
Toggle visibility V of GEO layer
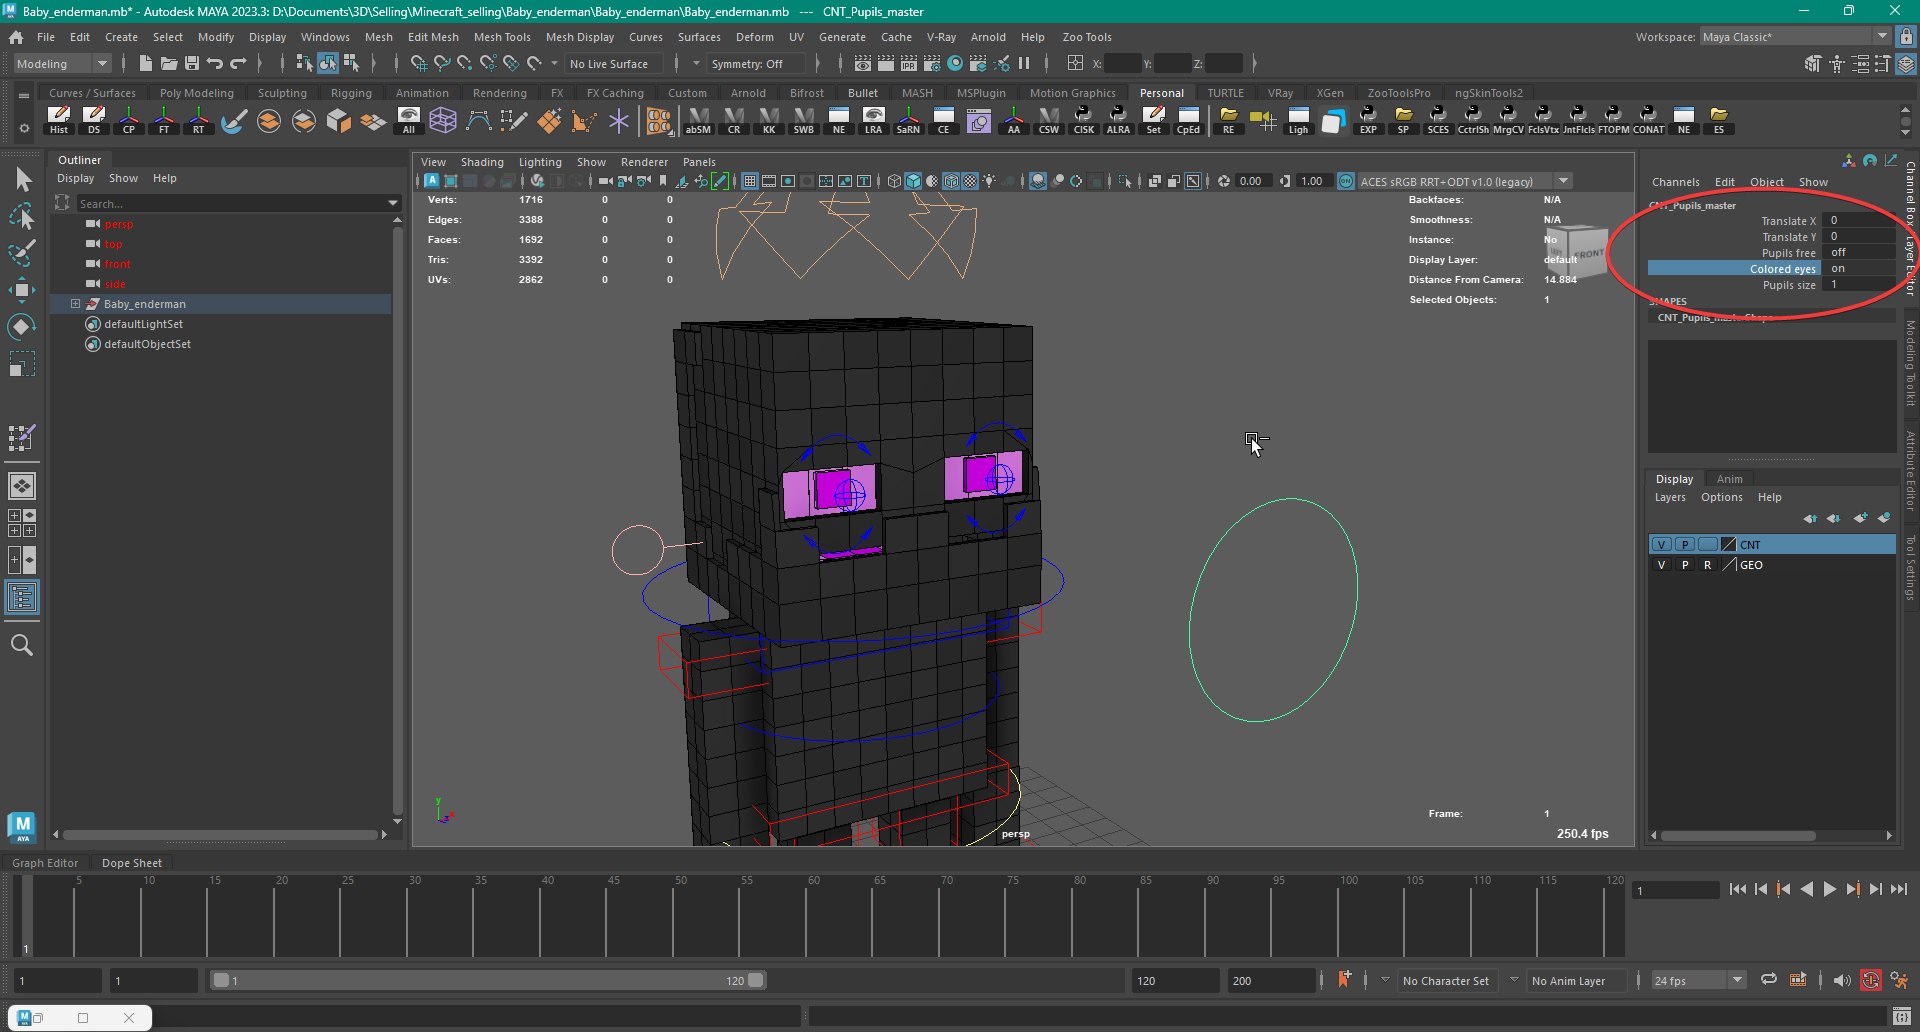(x=1662, y=564)
